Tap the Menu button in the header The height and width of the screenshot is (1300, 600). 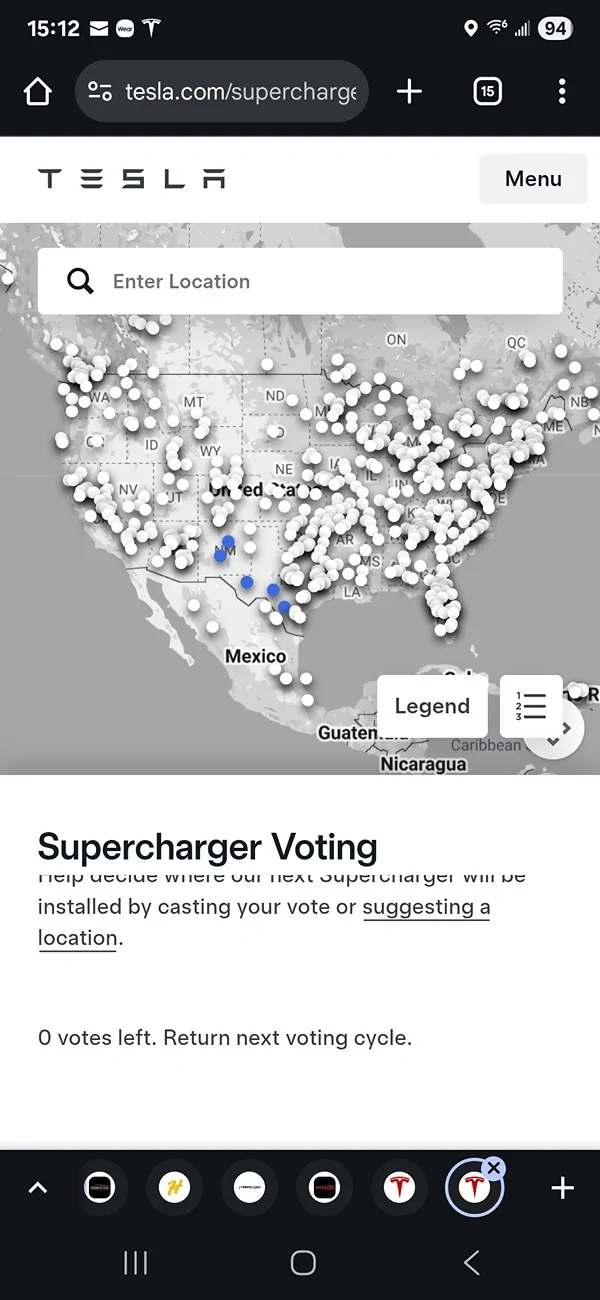(x=533, y=178)
